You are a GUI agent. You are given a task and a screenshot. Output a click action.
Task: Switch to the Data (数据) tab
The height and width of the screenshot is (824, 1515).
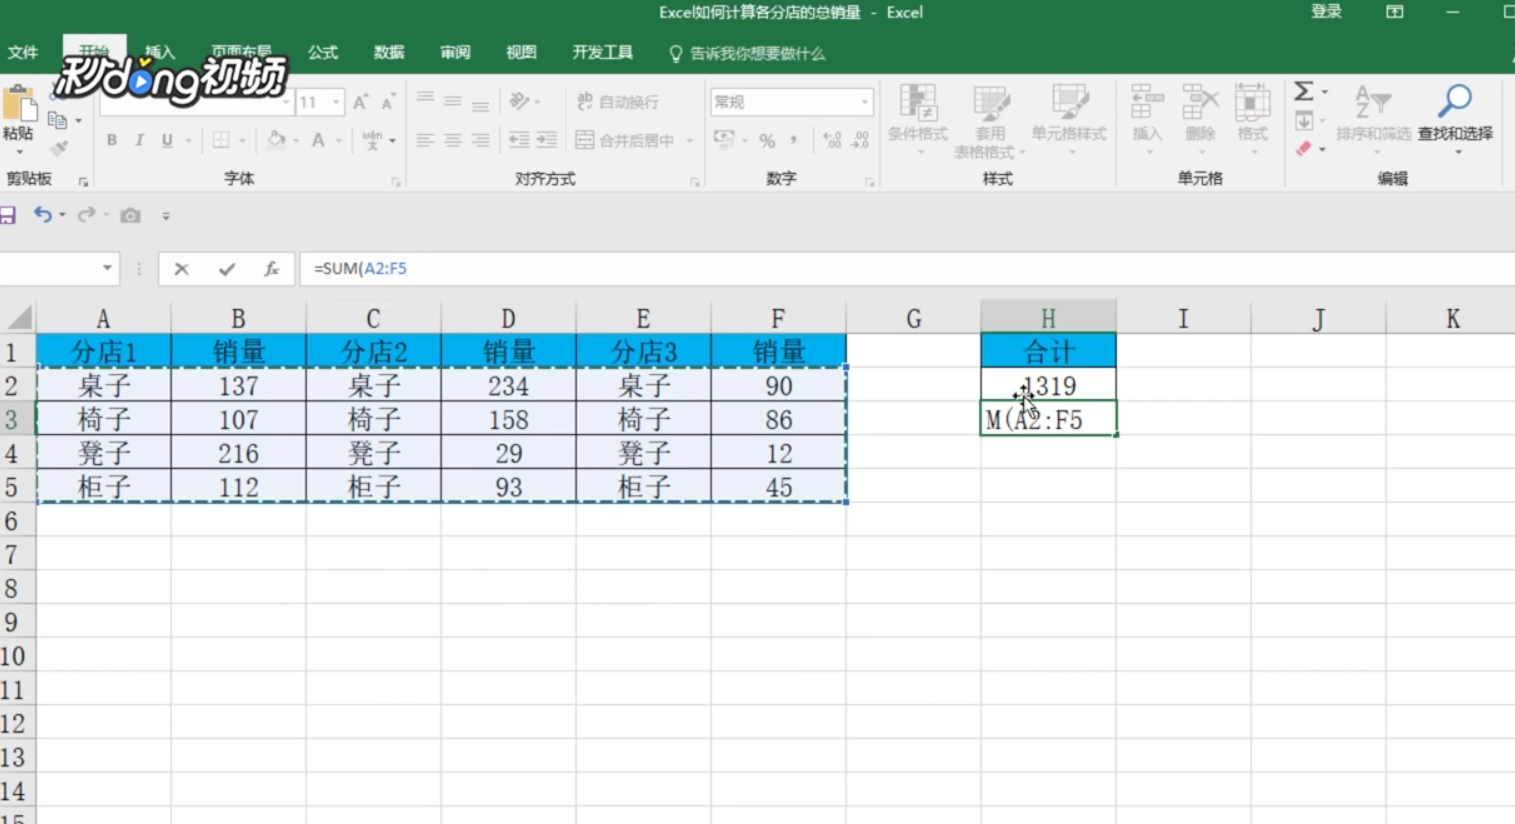coord(388,53)
